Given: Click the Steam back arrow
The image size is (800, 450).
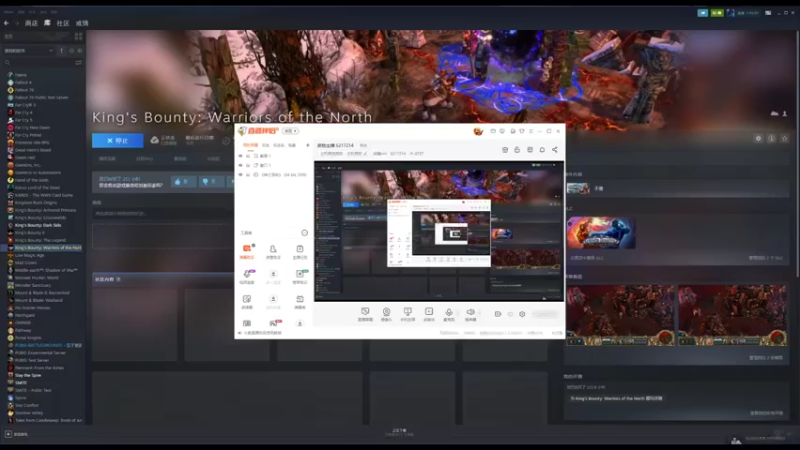Looking at the screenshot, I should click(6, 23).
